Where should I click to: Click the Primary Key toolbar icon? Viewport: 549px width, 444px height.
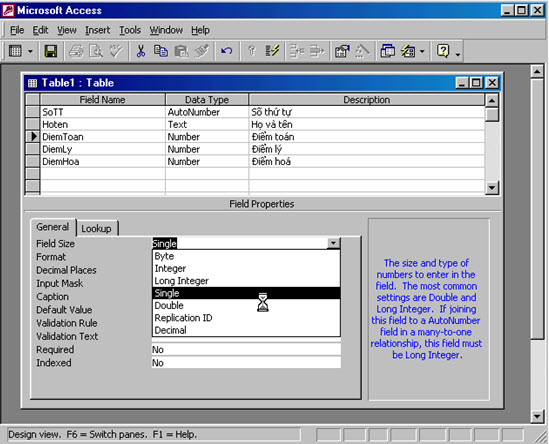(x=252, y=51)
